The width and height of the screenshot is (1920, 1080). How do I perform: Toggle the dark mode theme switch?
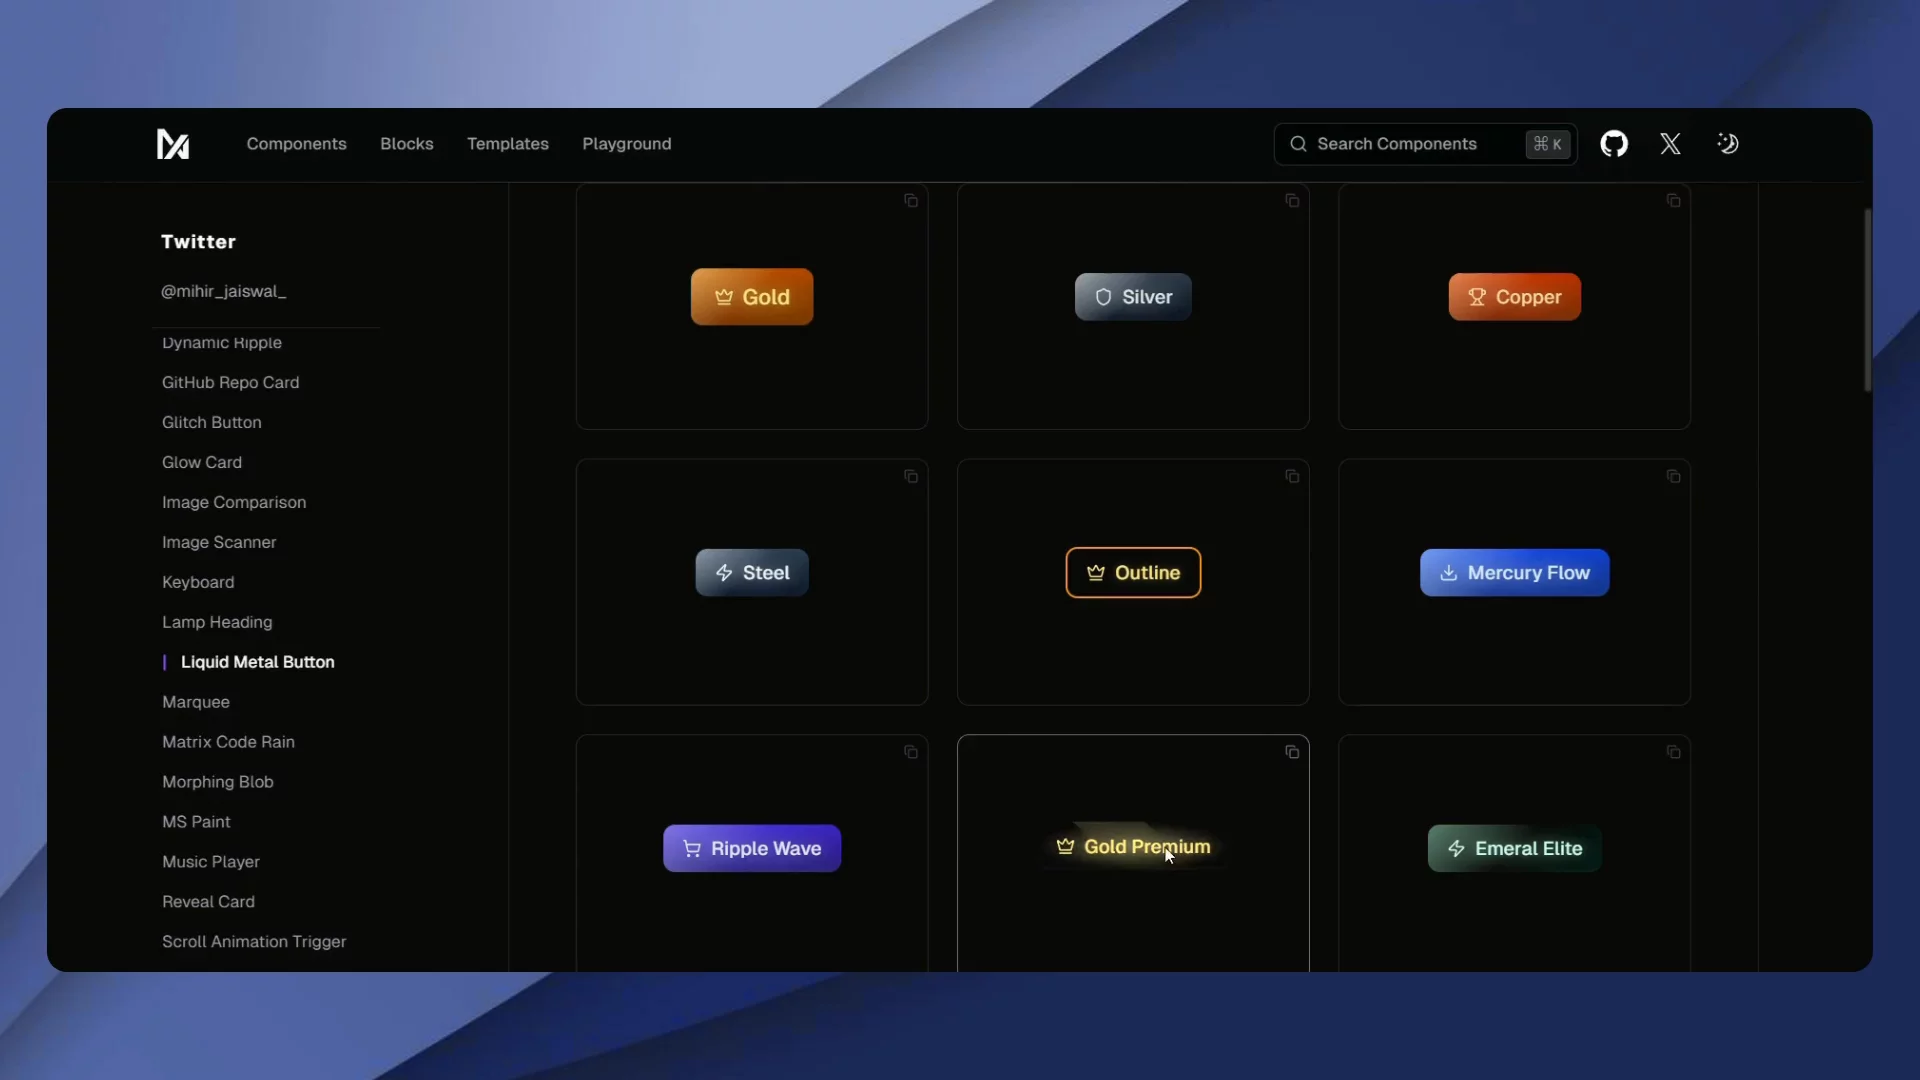1728,143
